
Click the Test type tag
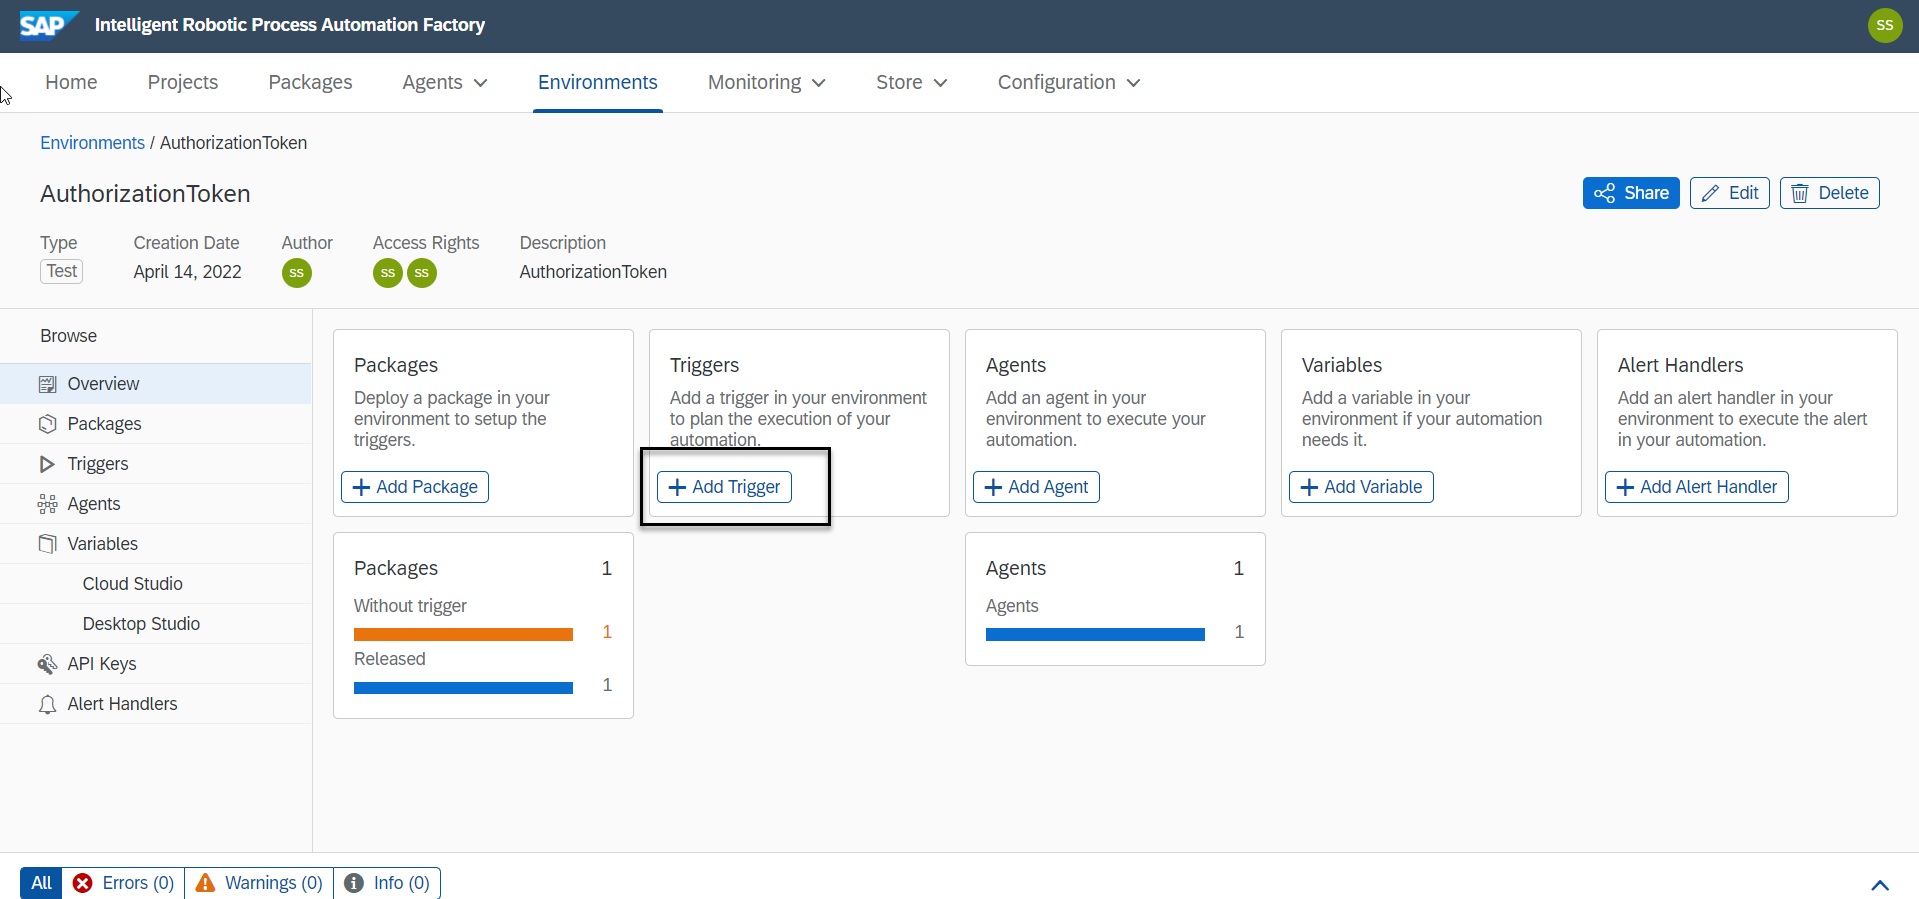coord(62,271)
